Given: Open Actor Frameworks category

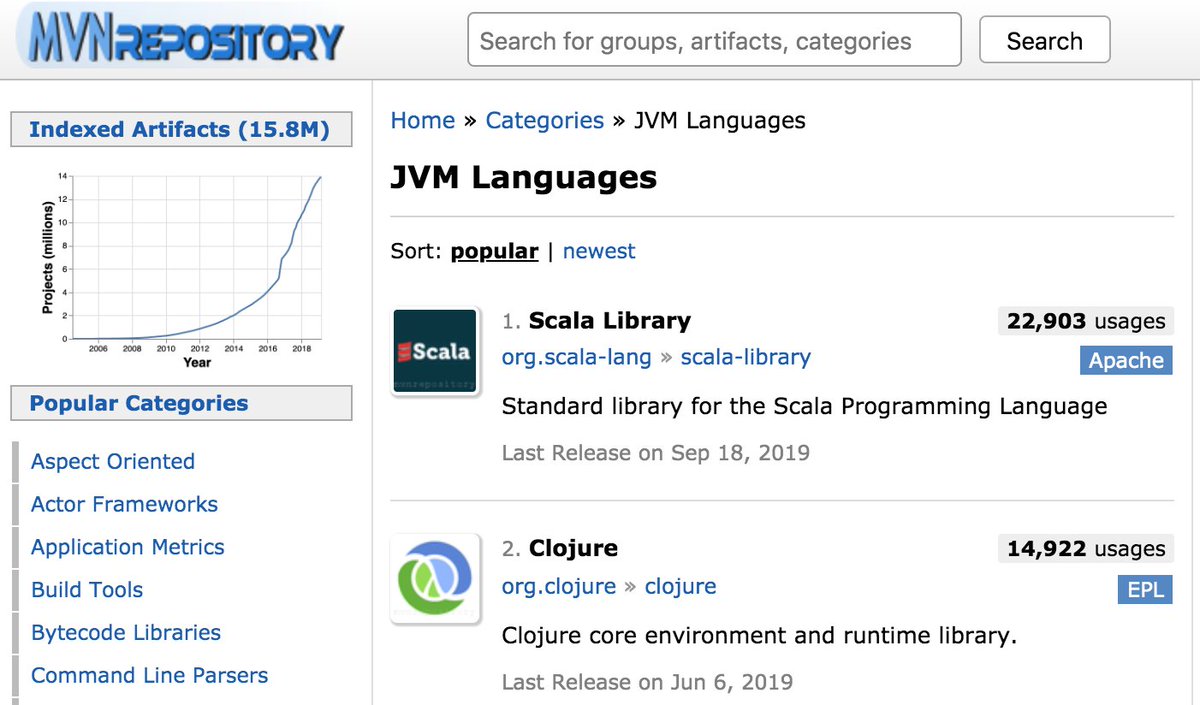Looking at the screenshot, I should click(x=124, y=504).
